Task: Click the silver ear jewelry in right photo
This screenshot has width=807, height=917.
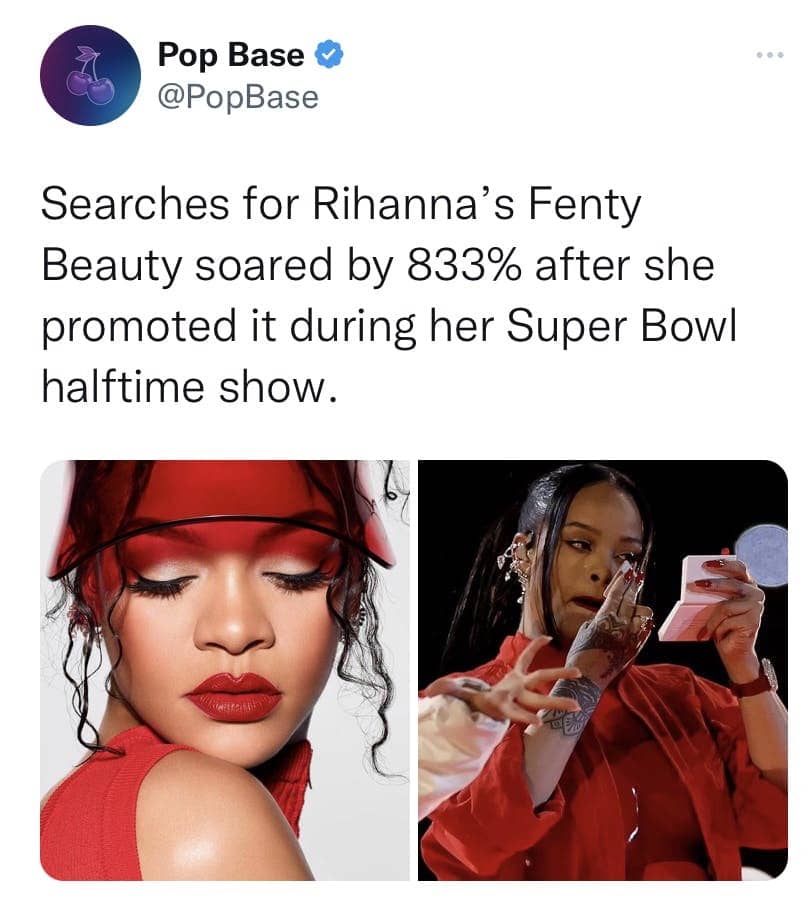Action: (x=513, y=564)
